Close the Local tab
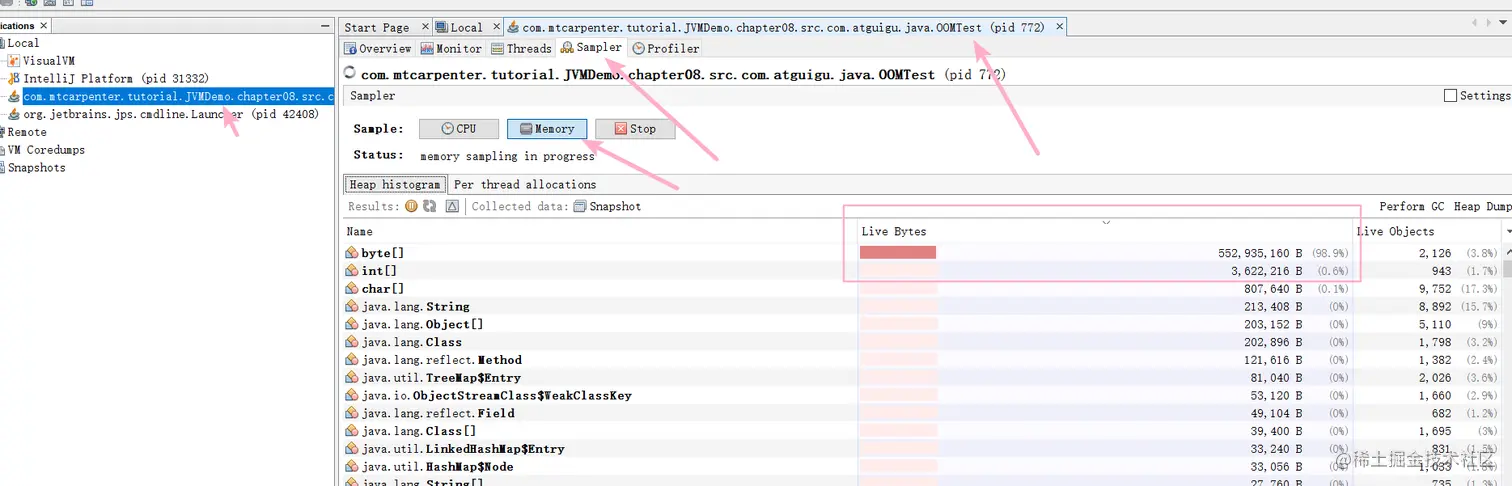This screenshot has height=486, width=1512. [x=496, y=27]
